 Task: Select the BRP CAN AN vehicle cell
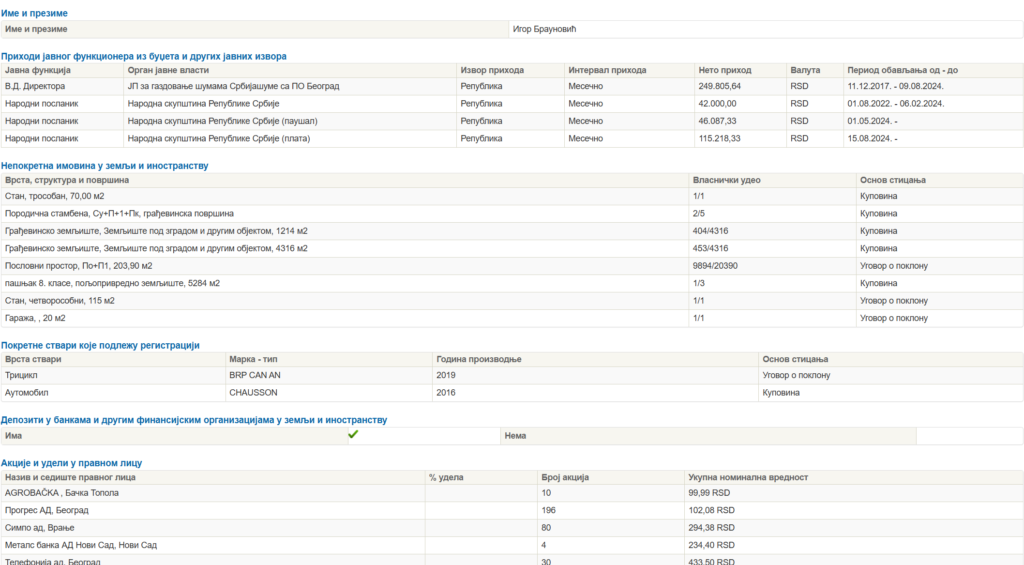pos(253,376)
